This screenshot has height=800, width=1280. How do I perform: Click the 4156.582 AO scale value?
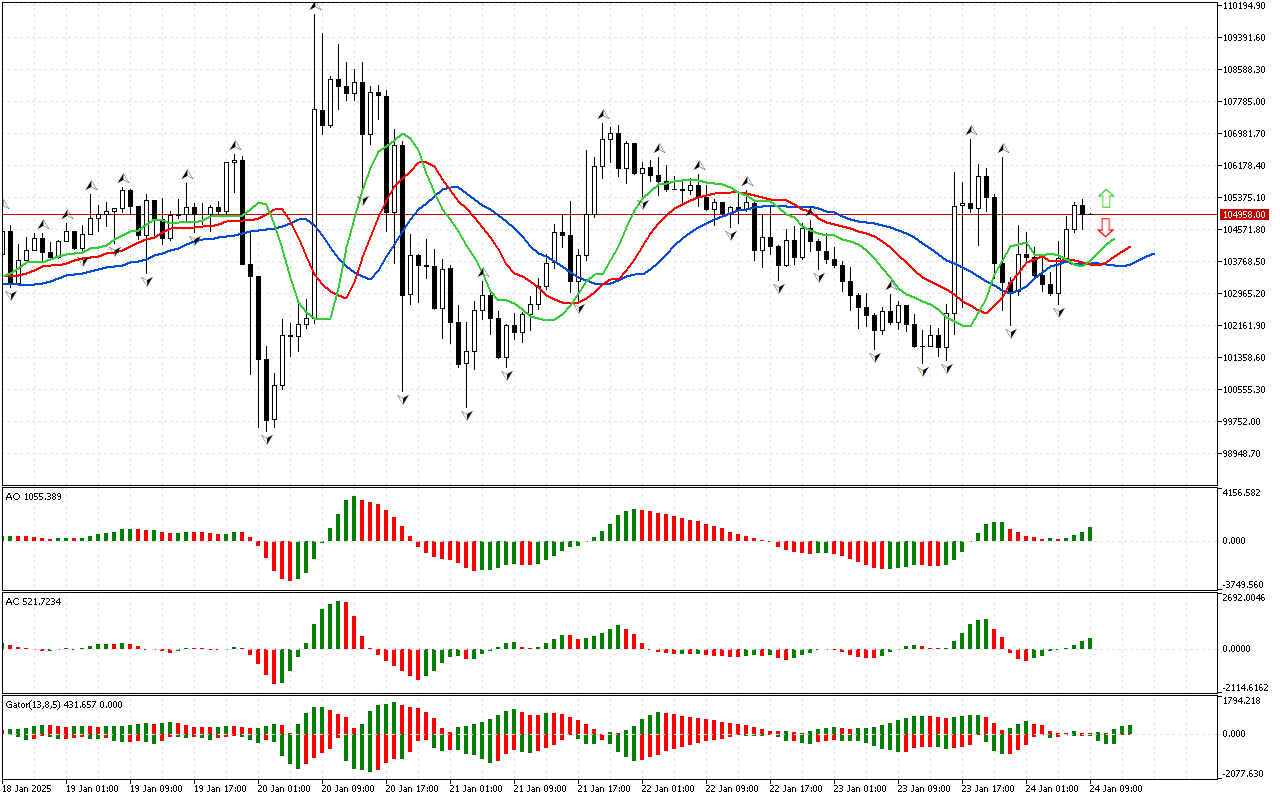click(1244, 493)
